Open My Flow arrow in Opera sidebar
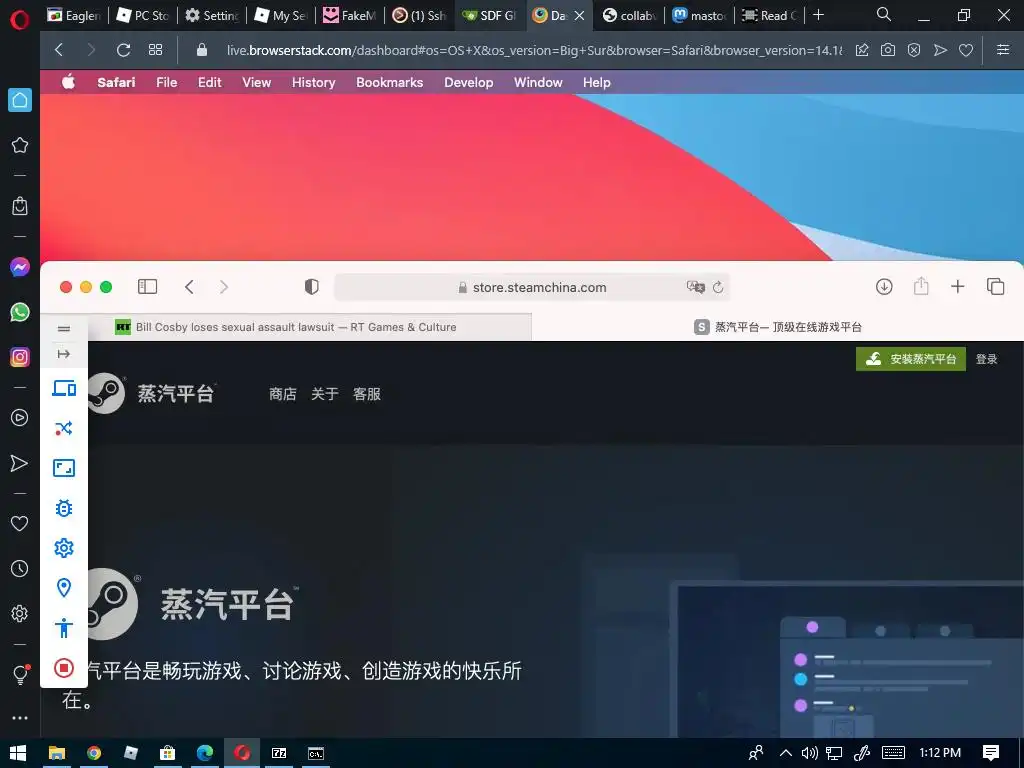 pyautogui.click(x=20, y=463)
